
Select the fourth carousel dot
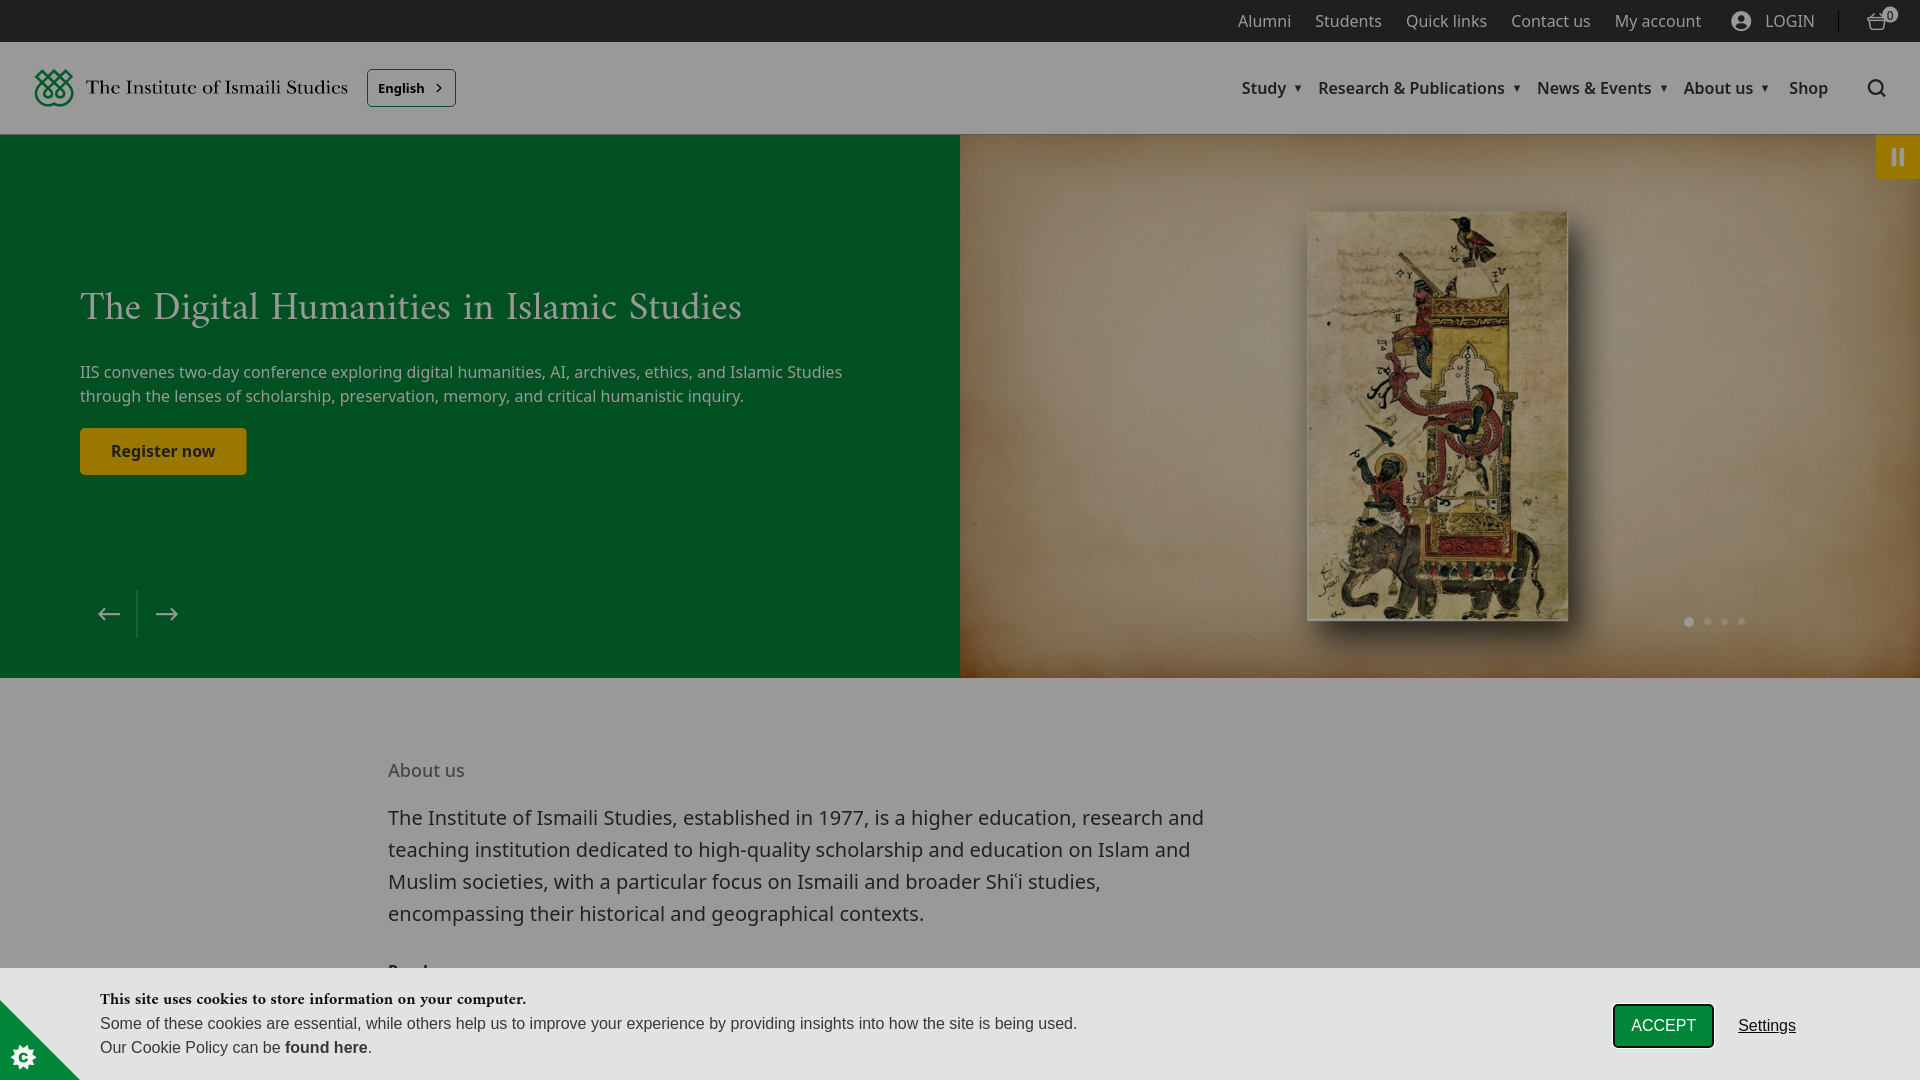tap(1741, 622)
